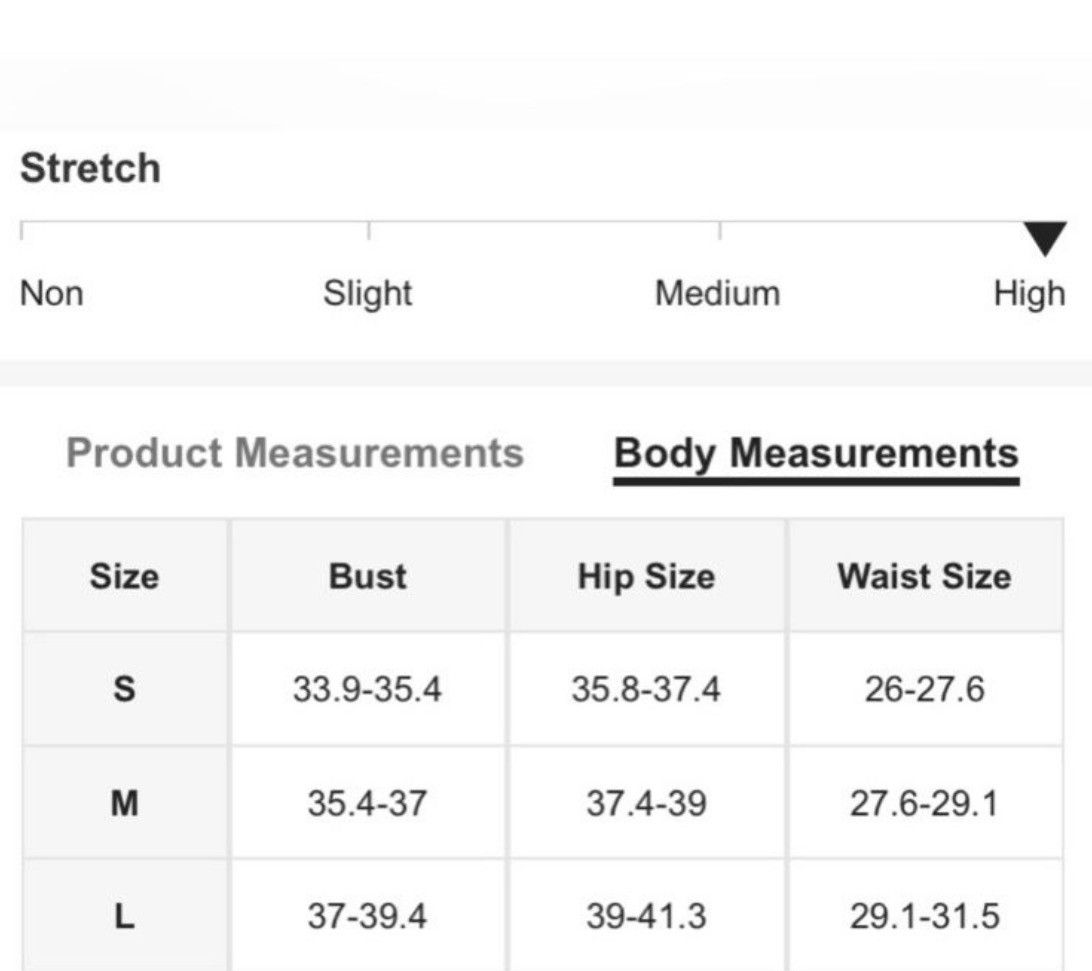Screen dimensions: 1092x971
Task: Click the High stretch label
Action: click(x=1029, y=295)
